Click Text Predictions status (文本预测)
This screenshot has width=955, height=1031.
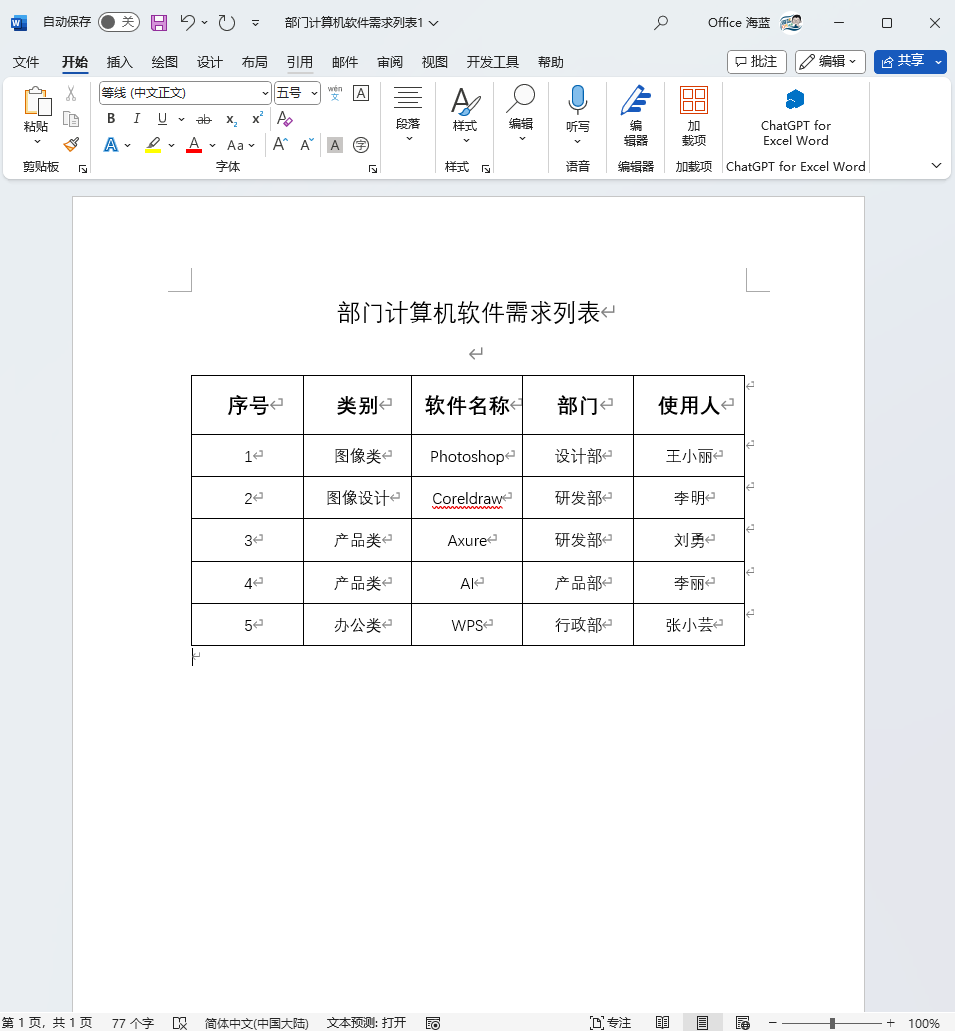pyautogui.click(x=366, y=1022)
